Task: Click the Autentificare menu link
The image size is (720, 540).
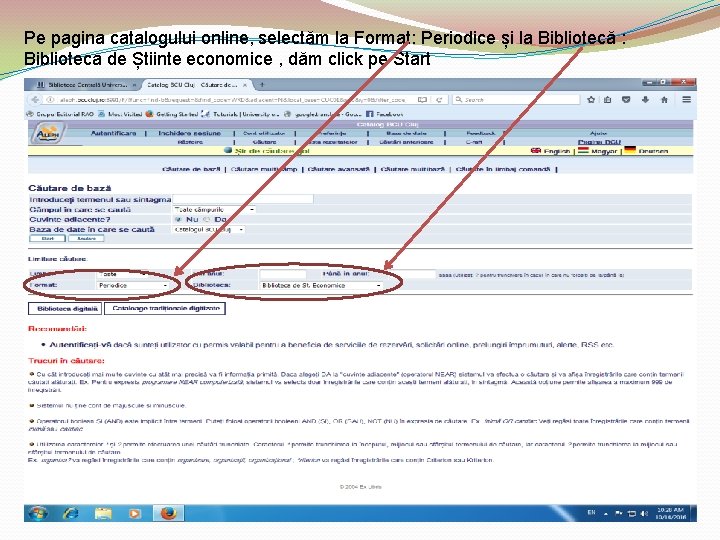Action: [113, 133]
